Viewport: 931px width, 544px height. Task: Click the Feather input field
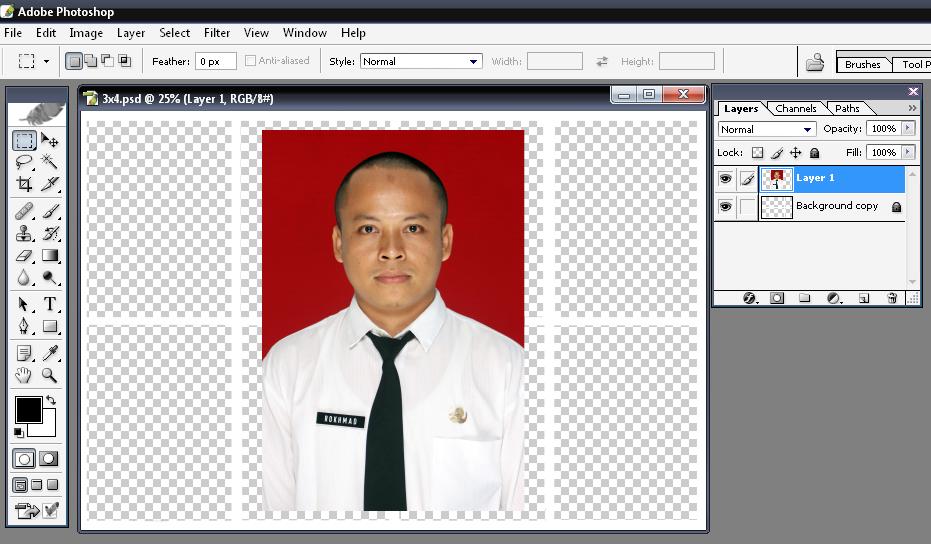point(216,61)
